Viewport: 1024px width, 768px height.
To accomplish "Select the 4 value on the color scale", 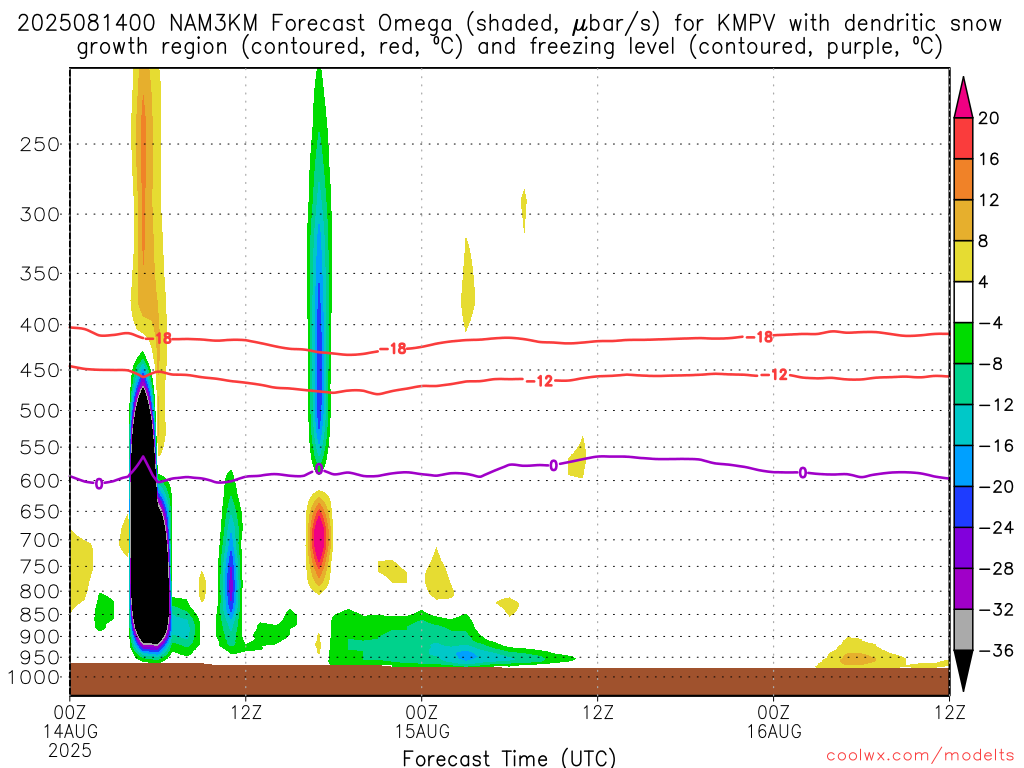I will coord(983,282).
